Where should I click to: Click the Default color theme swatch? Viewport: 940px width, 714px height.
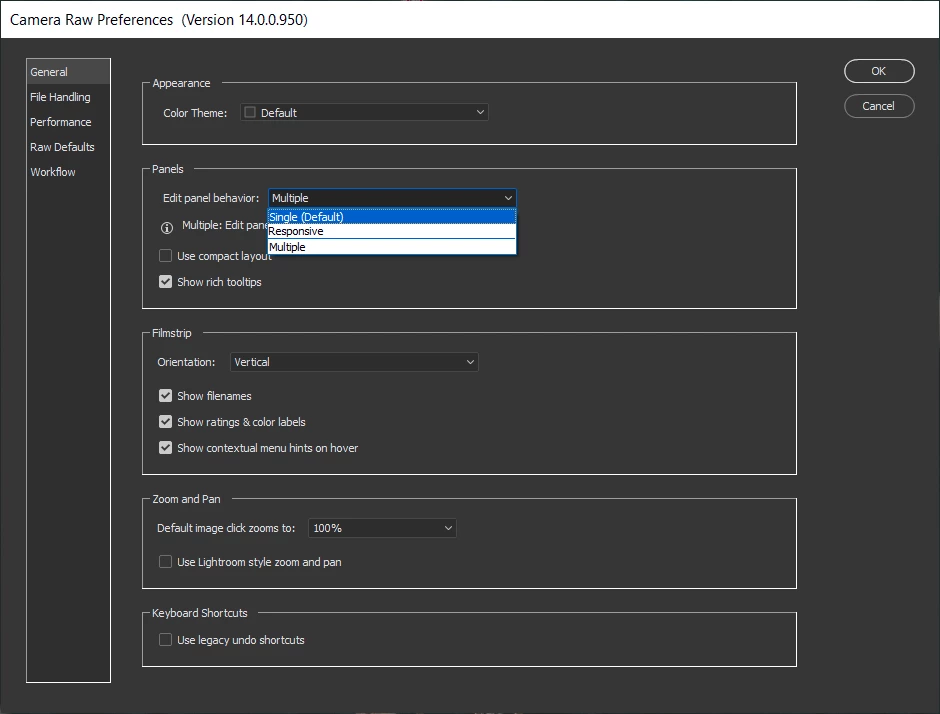pos(251,113)
